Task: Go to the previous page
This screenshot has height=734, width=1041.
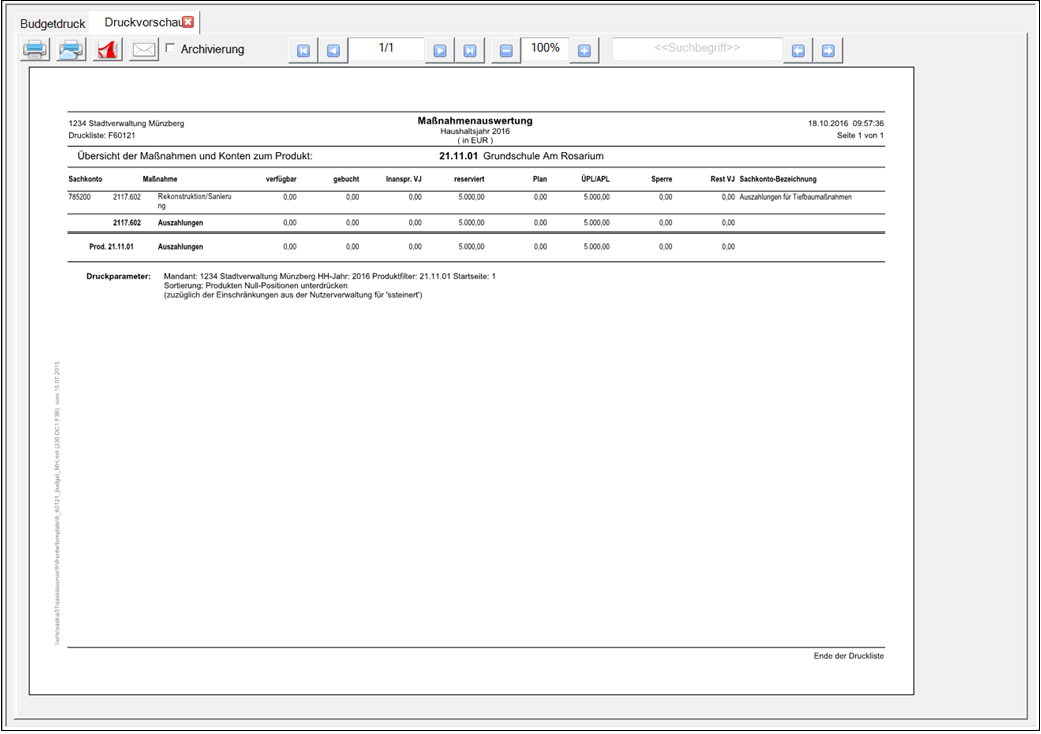Action: pos(333,51)
